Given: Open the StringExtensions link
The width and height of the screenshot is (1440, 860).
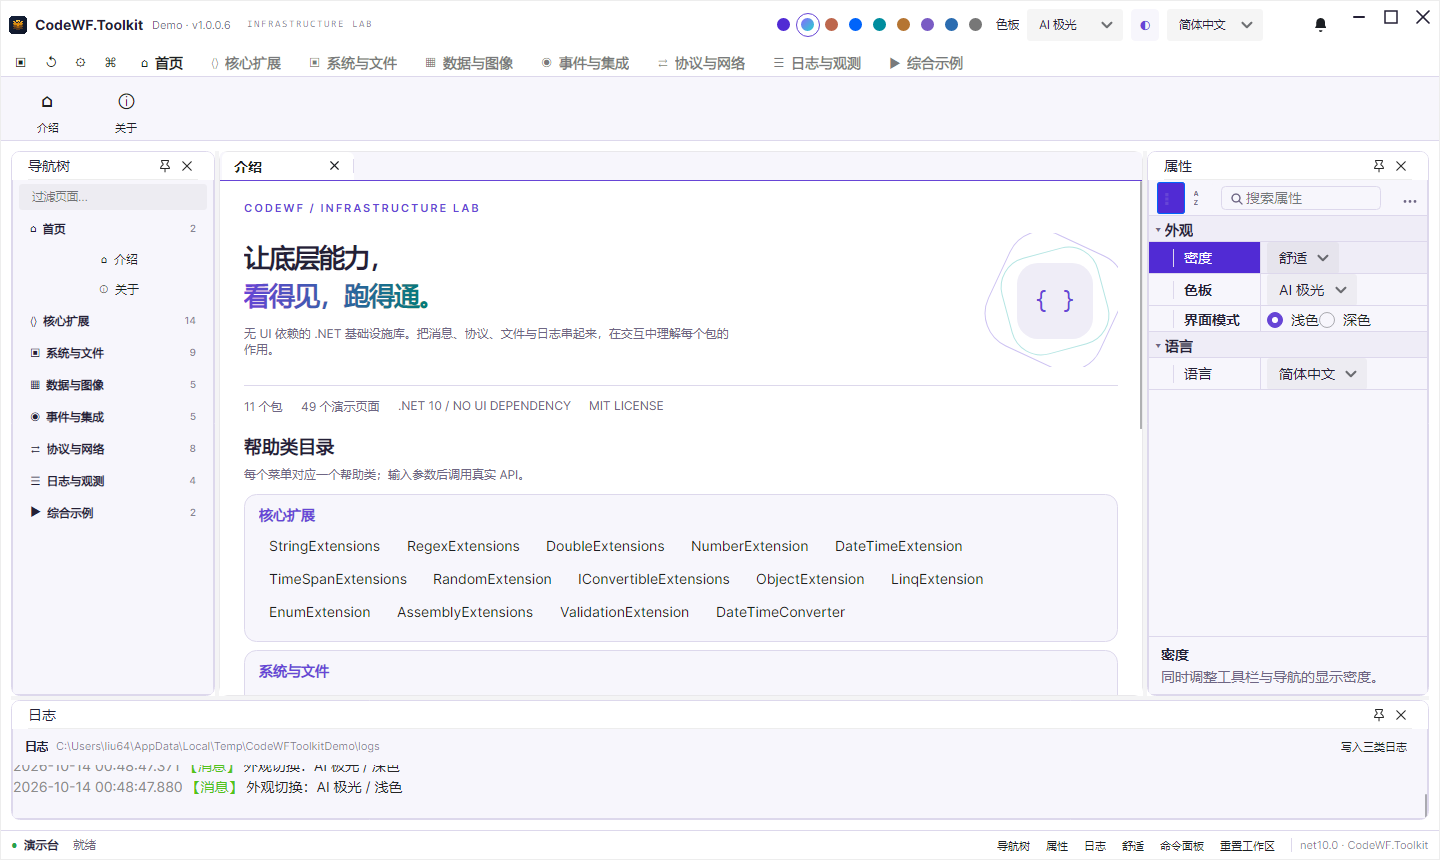Looking at the screenshot, I should click(x=324, y=546).
